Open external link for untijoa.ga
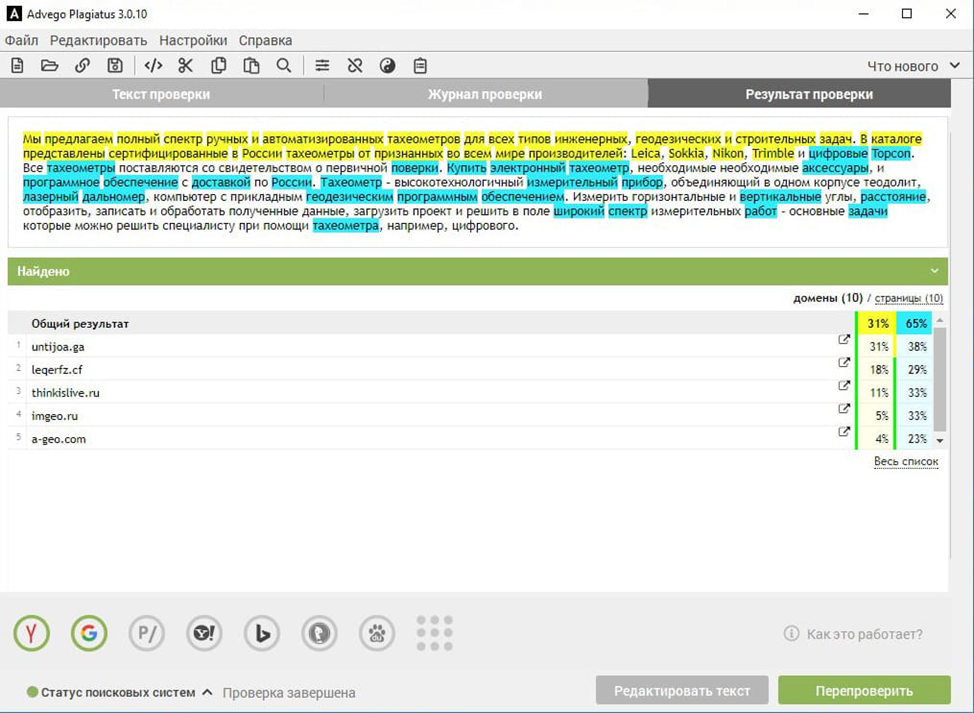Image resolution: width=974 pixels, height=713 pixels. tap(844, 340)
